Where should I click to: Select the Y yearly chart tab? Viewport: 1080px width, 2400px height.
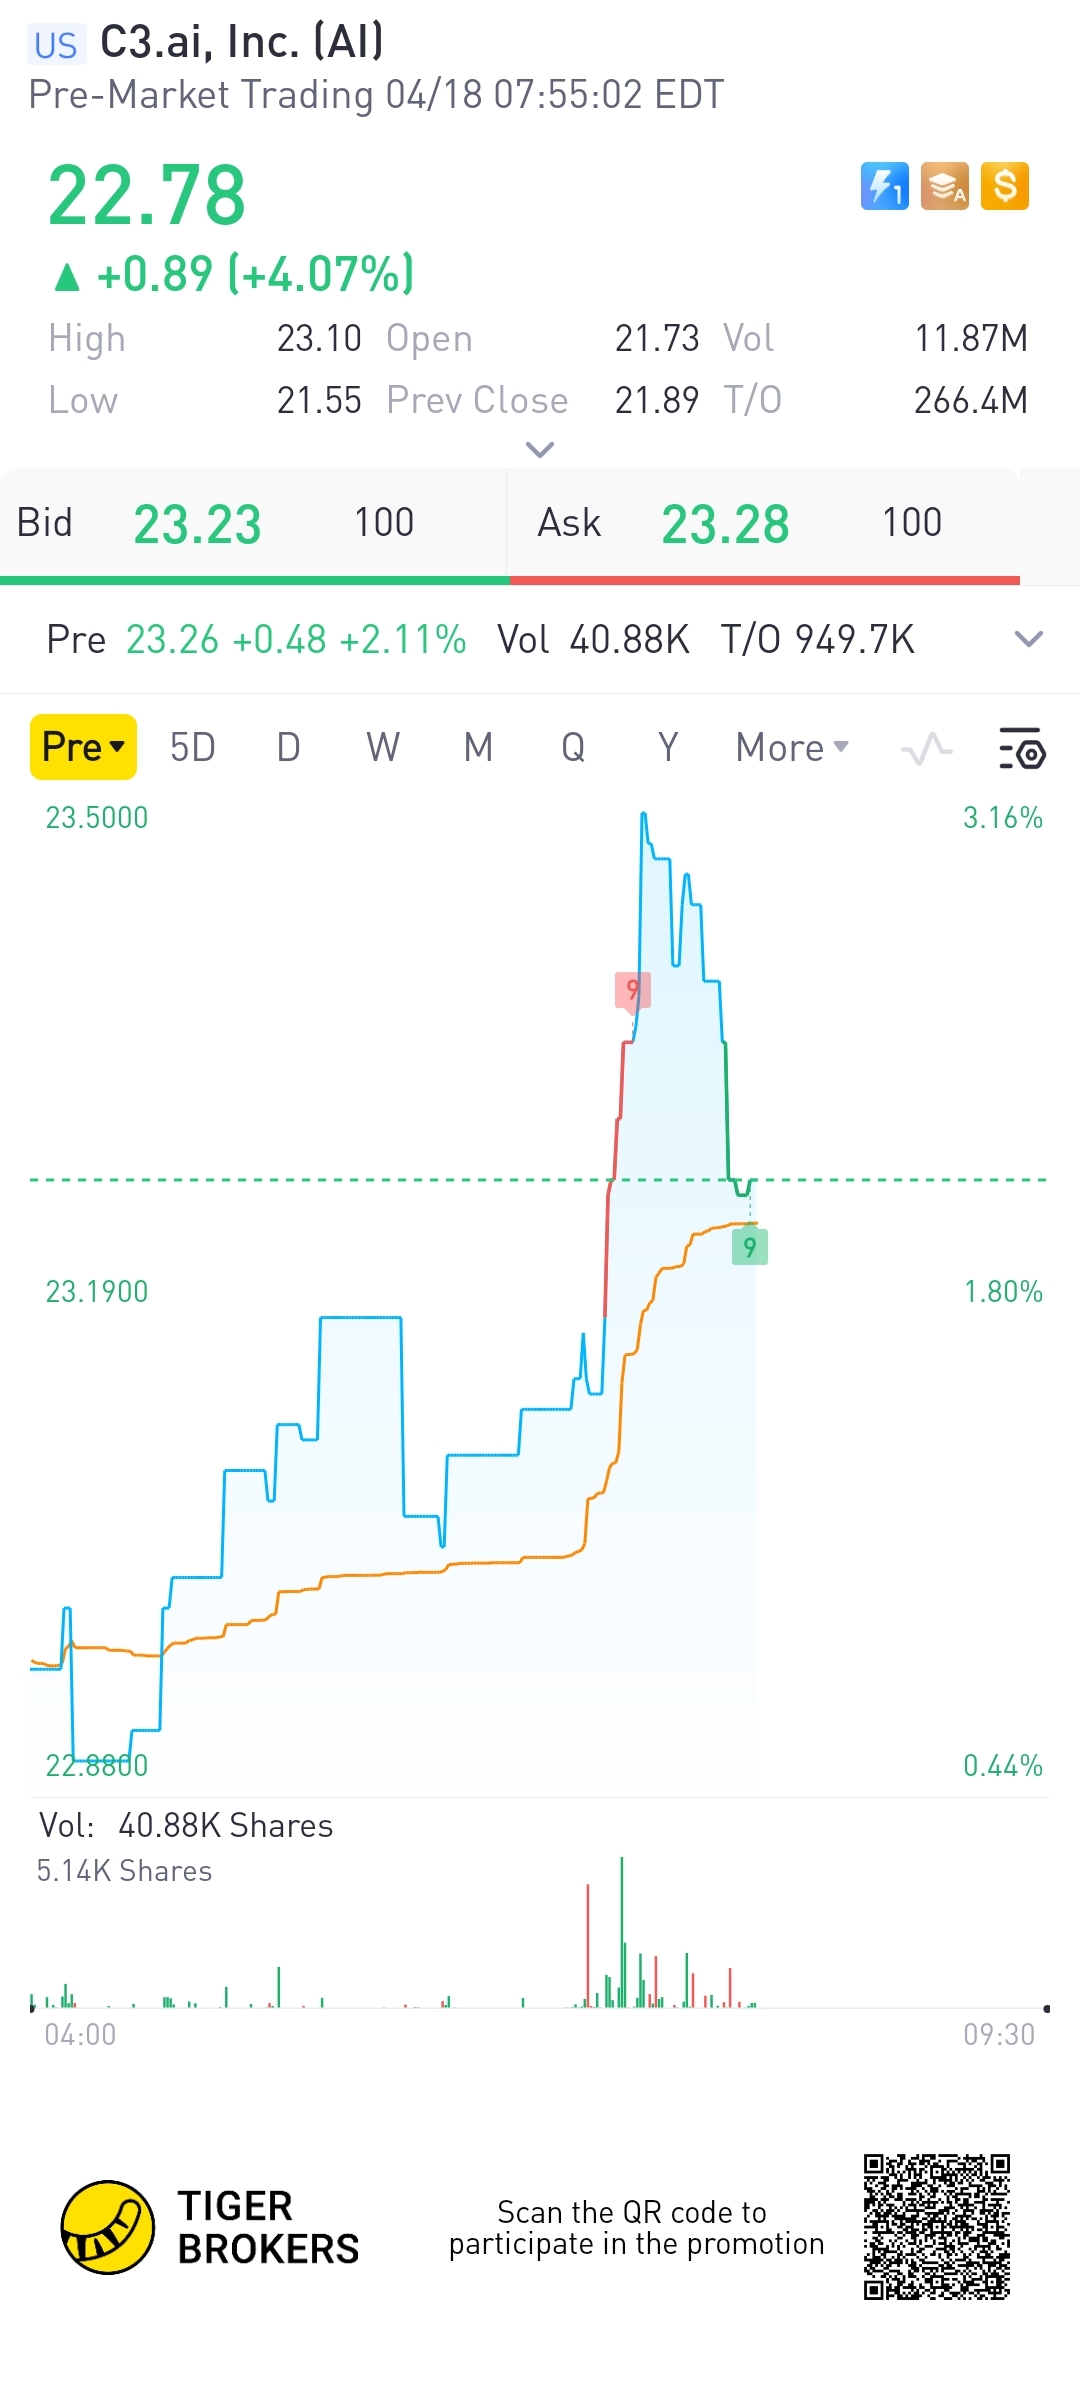(668, 747)
